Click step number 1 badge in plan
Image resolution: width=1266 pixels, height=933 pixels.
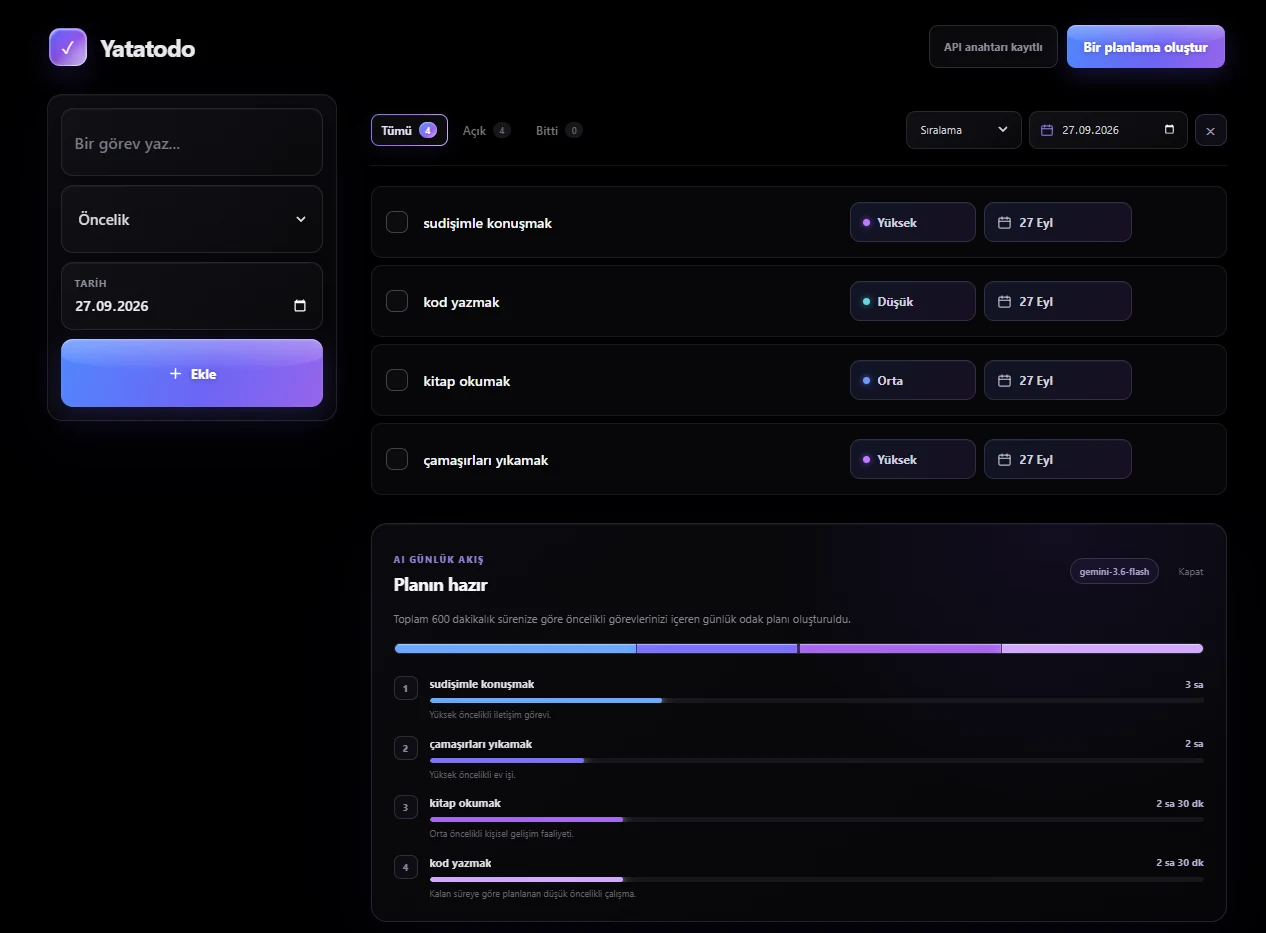pos(405,689)
